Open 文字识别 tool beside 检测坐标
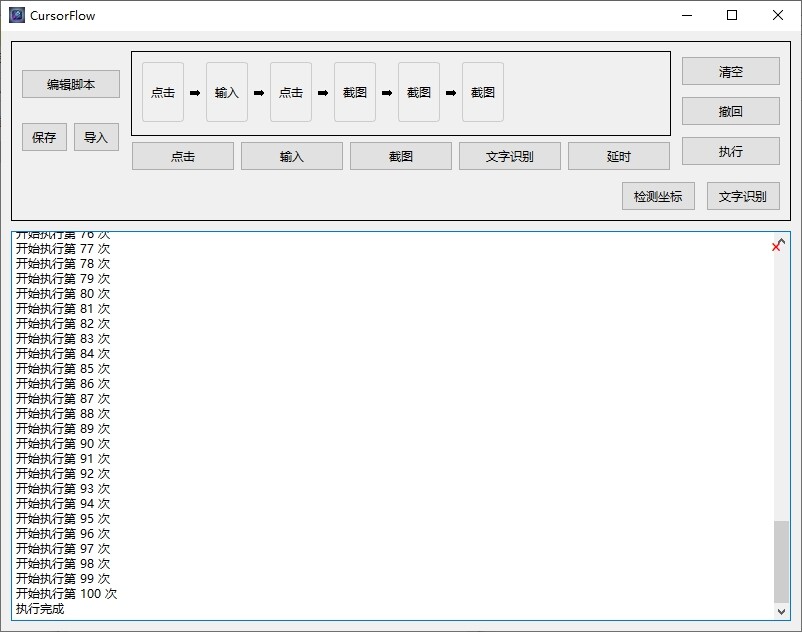Image resolution: width=802 pixels, height=632 pixels. coord(743,196)
